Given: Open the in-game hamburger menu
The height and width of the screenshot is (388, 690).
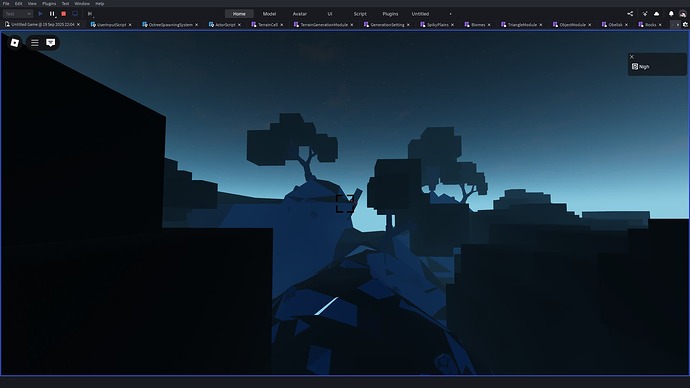Looking at the screenshot, I should pos(35,43).
